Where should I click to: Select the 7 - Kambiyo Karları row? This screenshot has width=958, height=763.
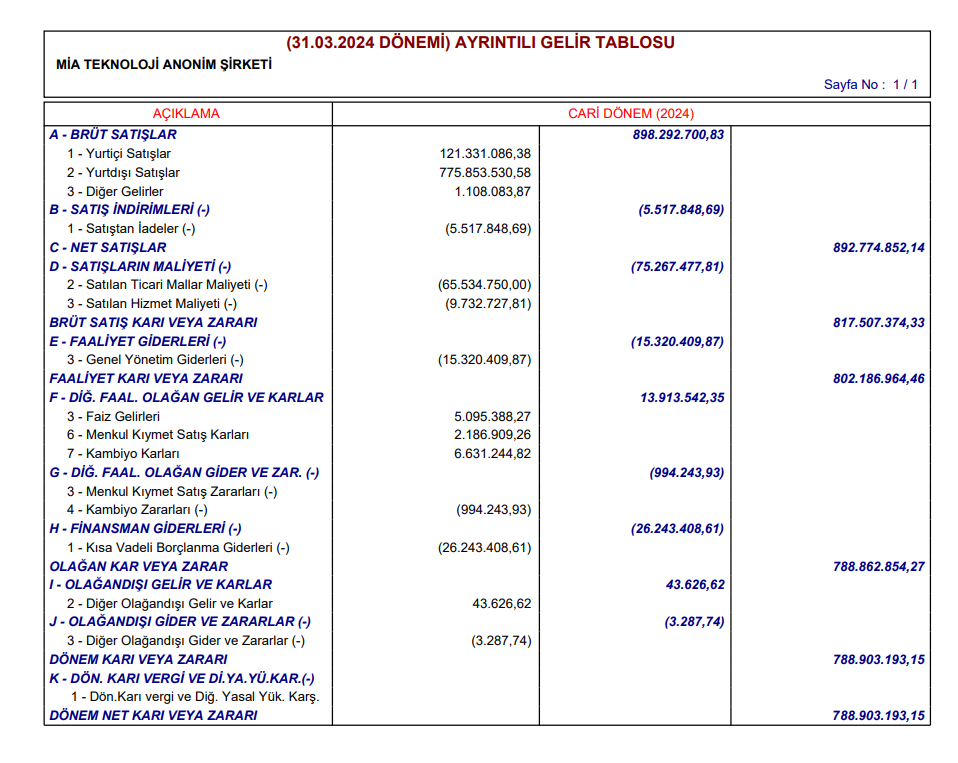coord(123,454)
